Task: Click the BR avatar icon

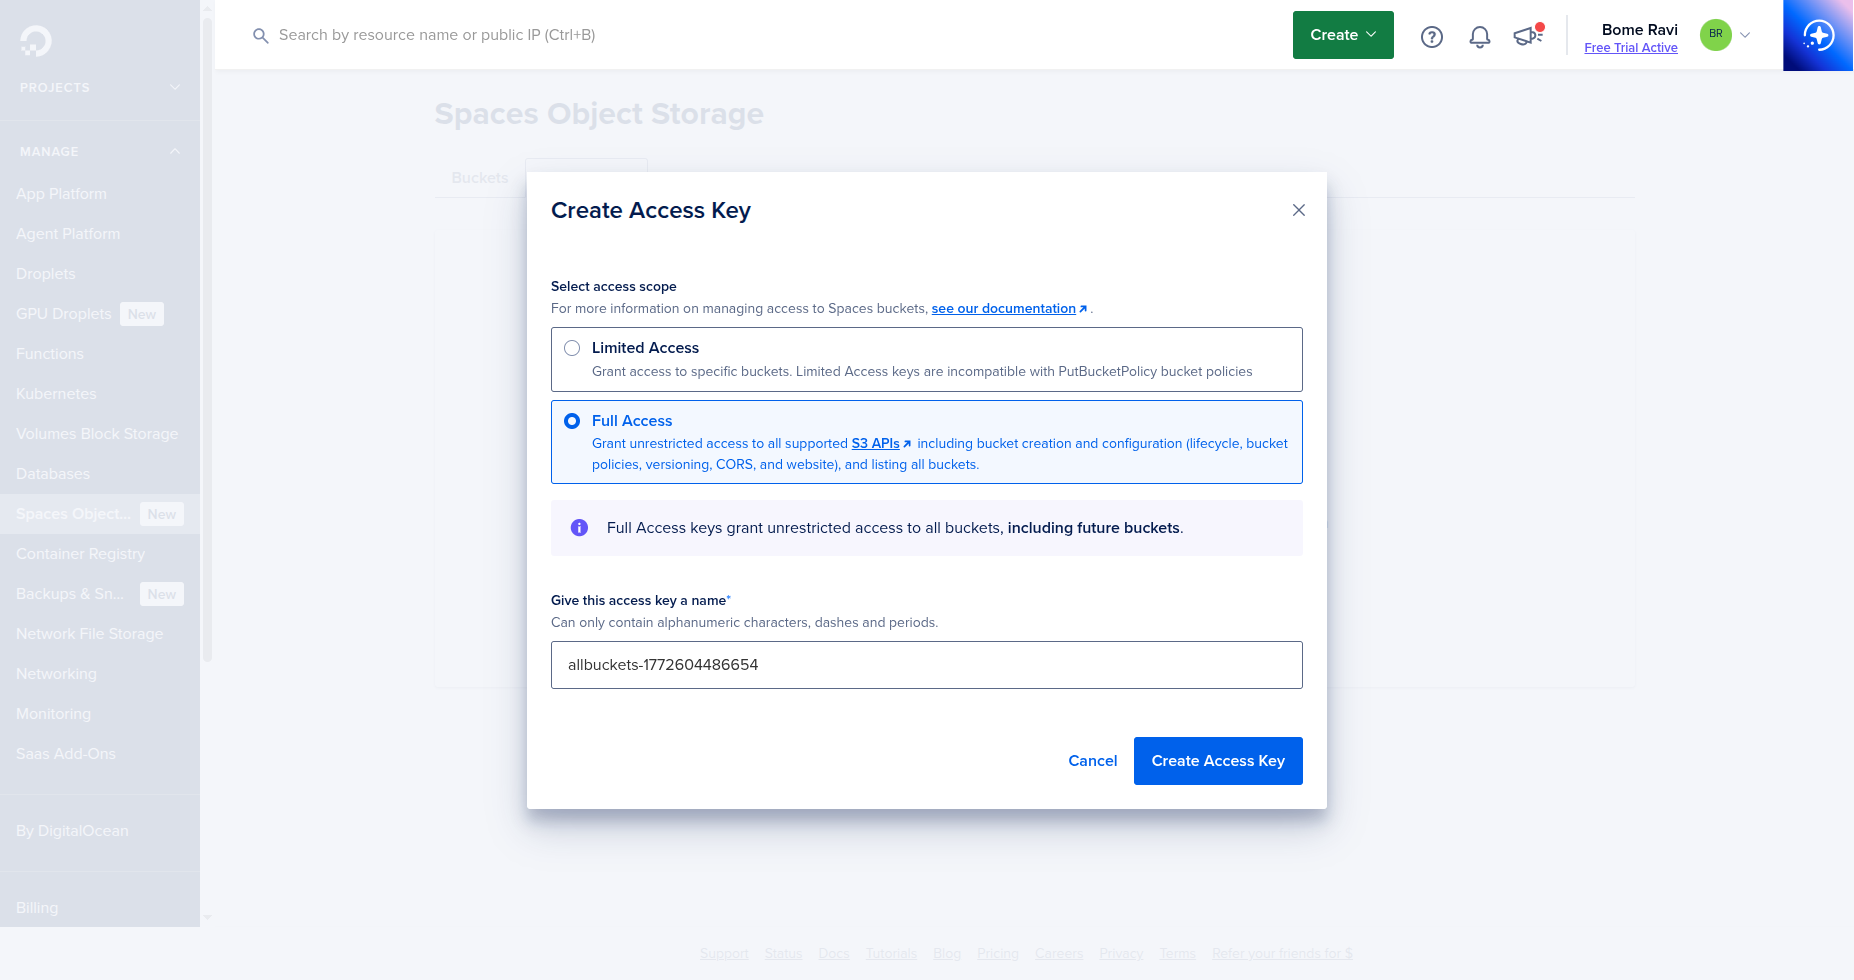Action: point(1715,34)
